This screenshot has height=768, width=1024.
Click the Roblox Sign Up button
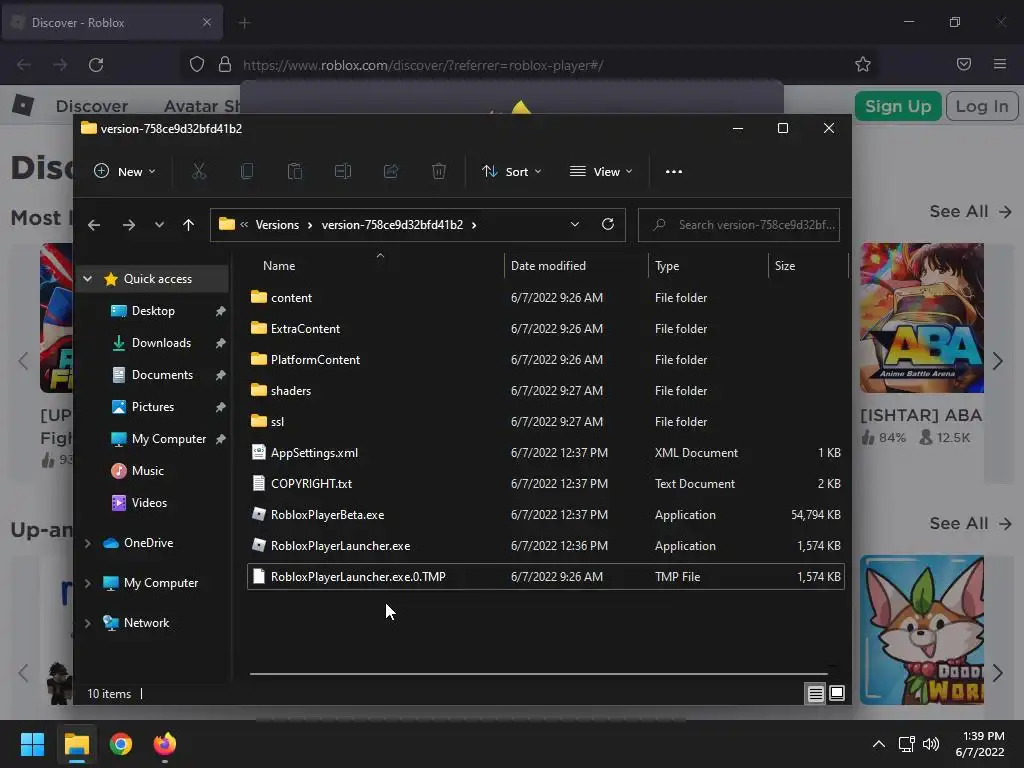pyautogui.click(x=898, y=106)
